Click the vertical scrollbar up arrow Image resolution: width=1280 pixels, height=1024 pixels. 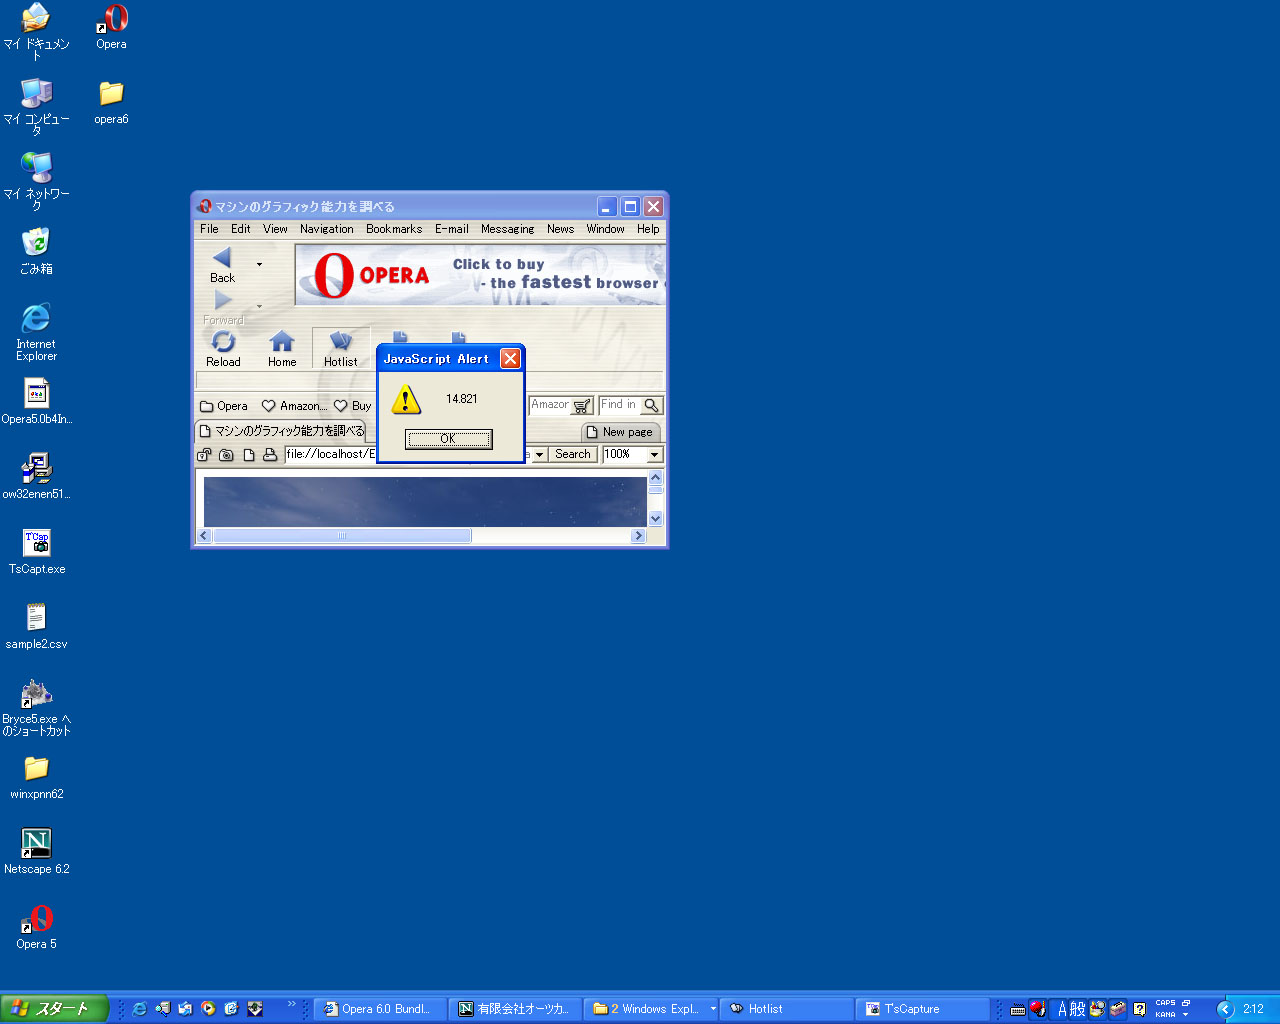click(x=656, y=477)
